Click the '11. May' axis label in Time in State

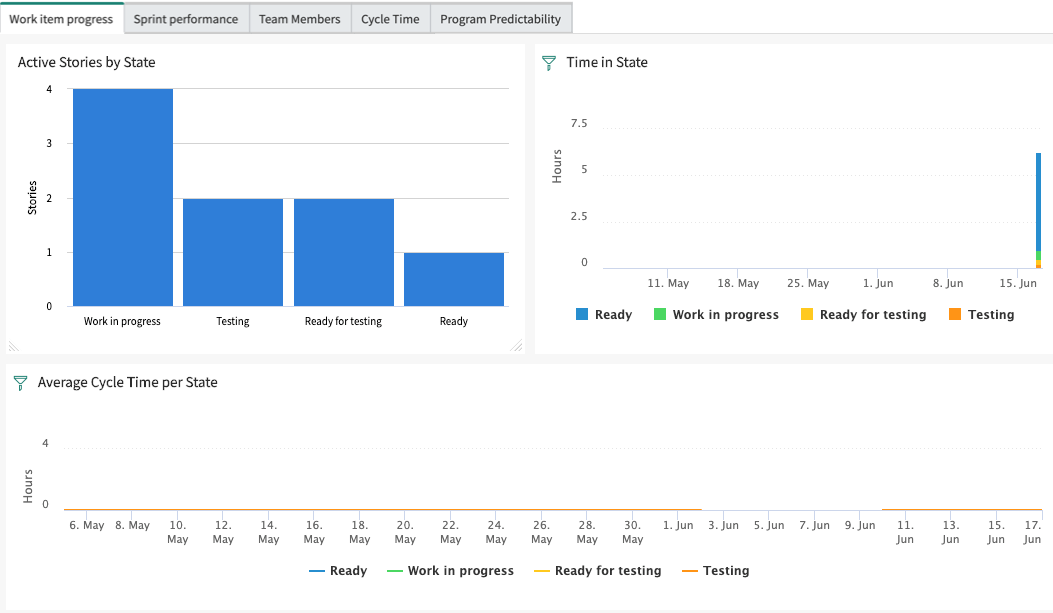pyautogui.click(x=668, y=283)
